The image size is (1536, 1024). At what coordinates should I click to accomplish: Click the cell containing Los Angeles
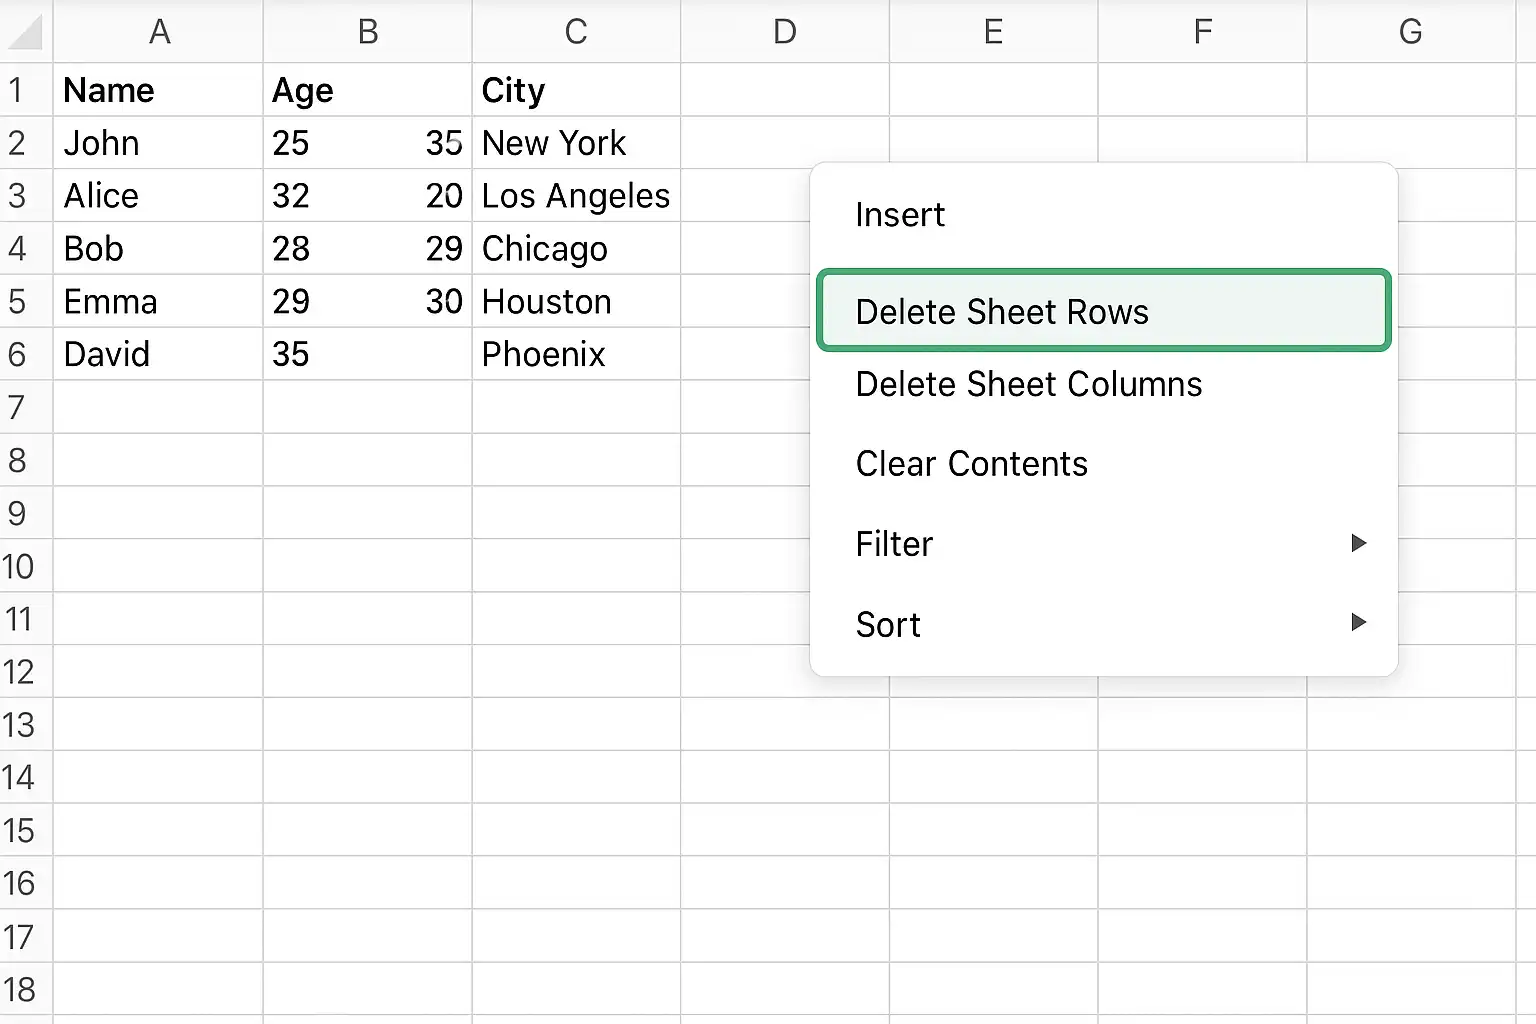[576, 196]
